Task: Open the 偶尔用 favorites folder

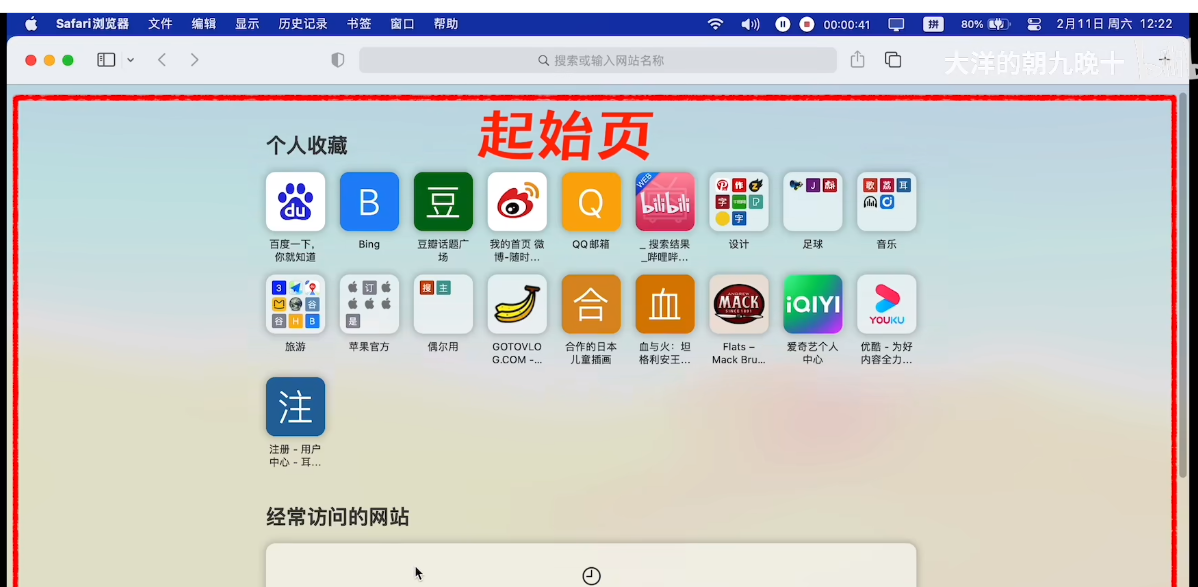Action: [443, 303]
